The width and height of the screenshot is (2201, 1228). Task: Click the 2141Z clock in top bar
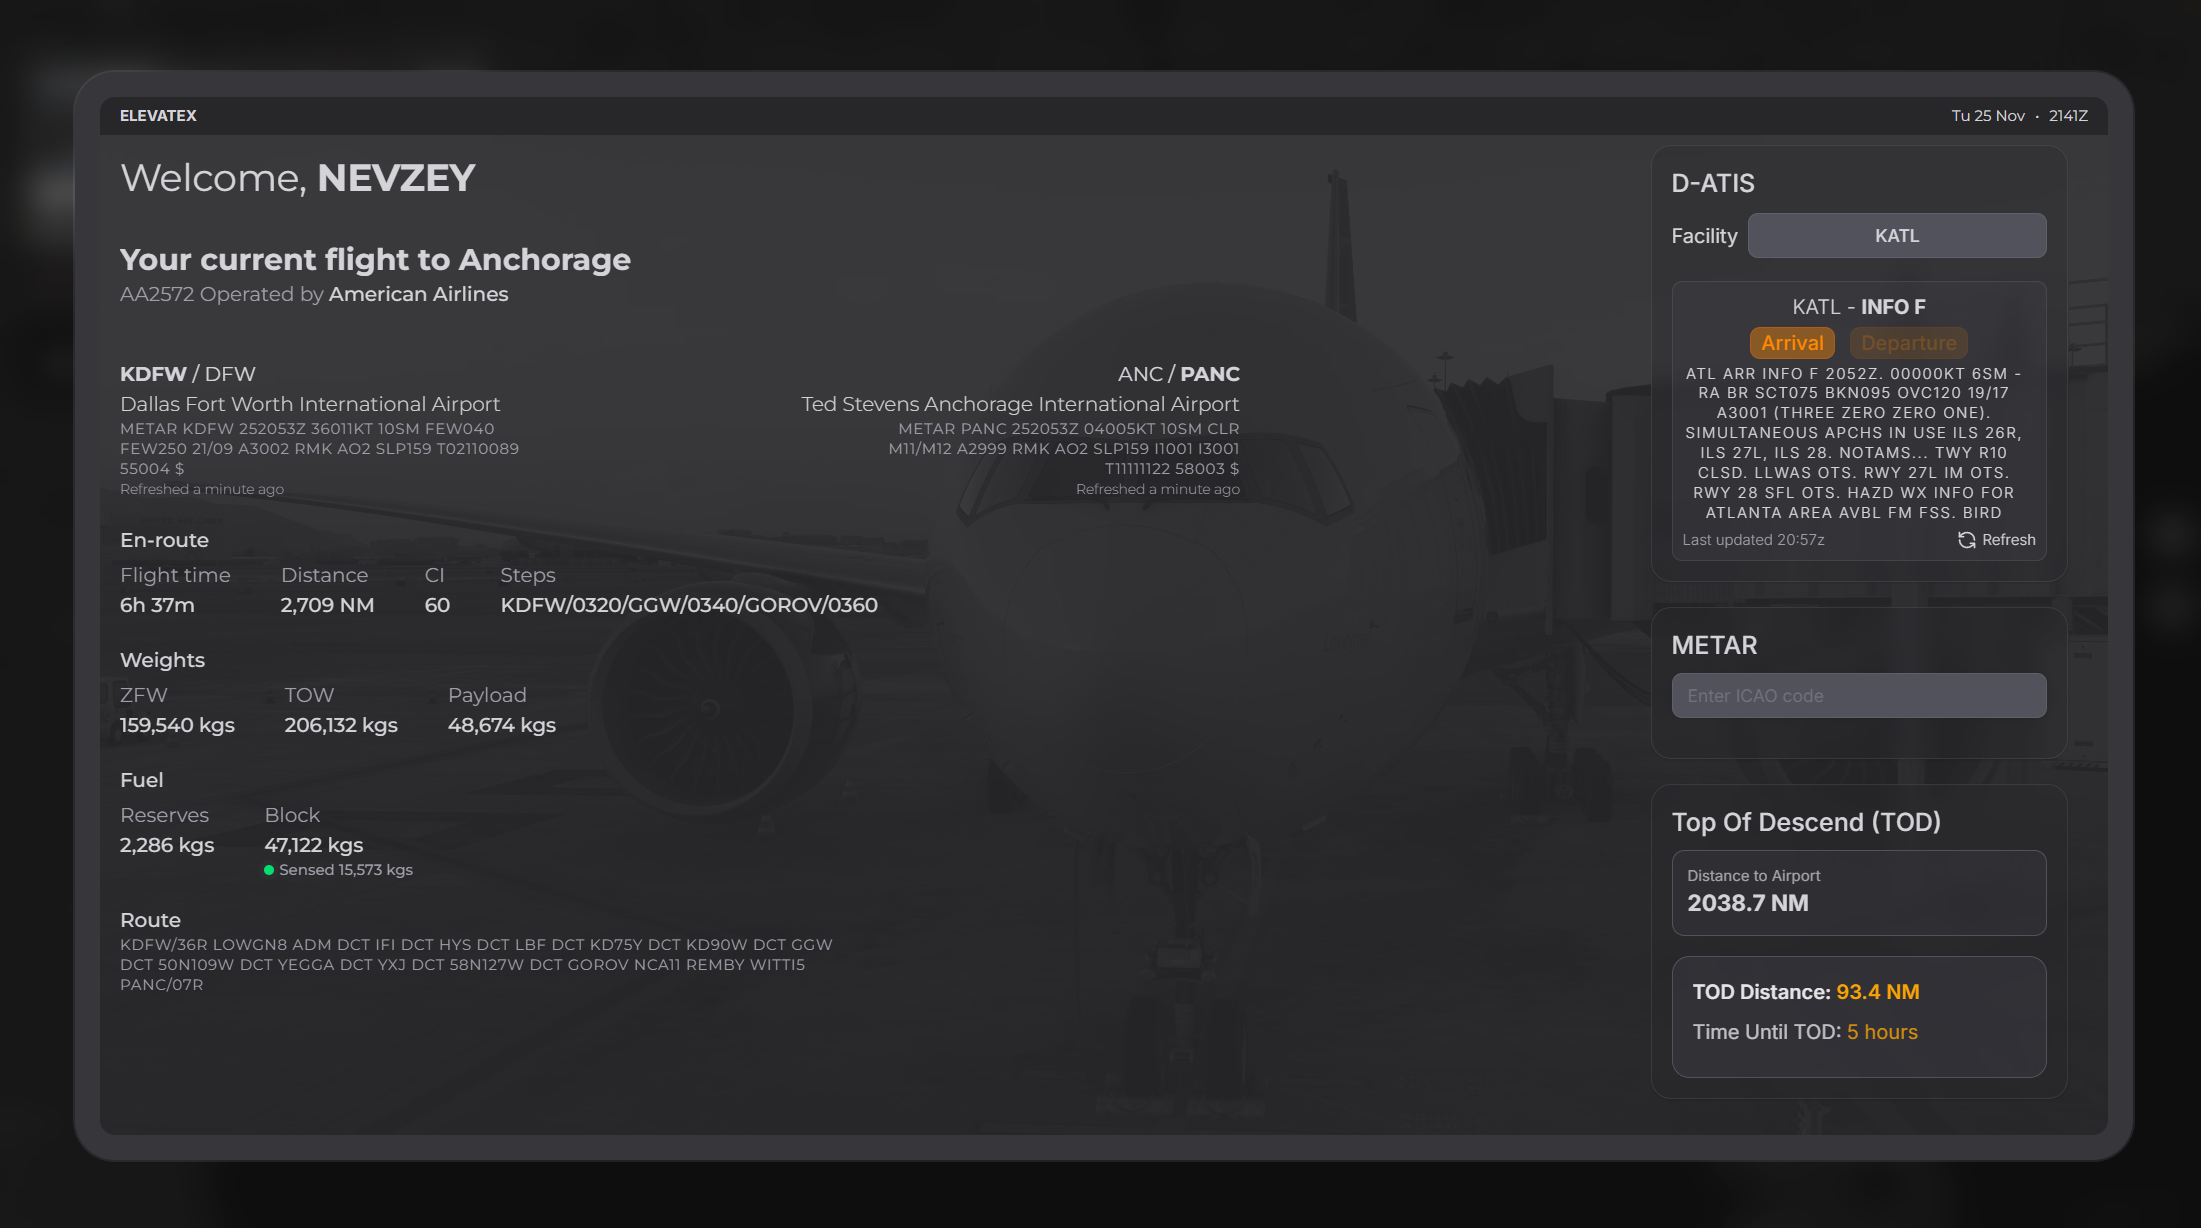click(2067, 116)
